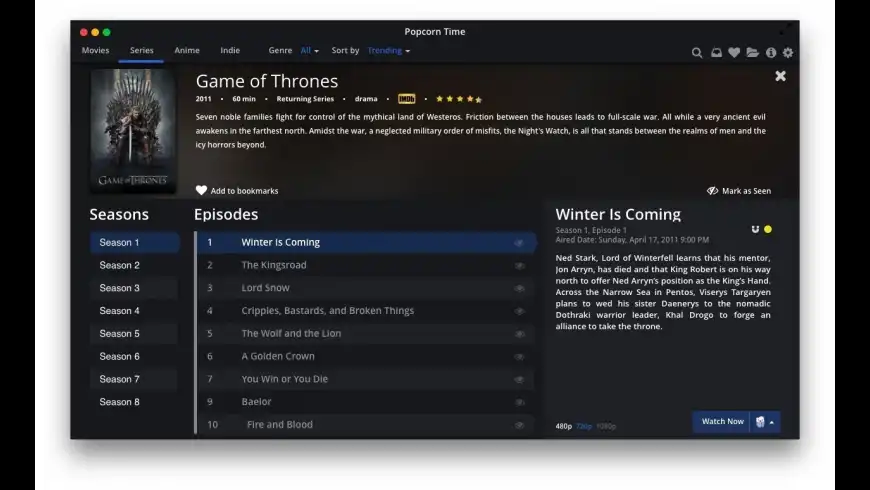This screenshot has width=870, height=490.
Task: Select episode The Wolf and the Lion
Action: point(366,334)
